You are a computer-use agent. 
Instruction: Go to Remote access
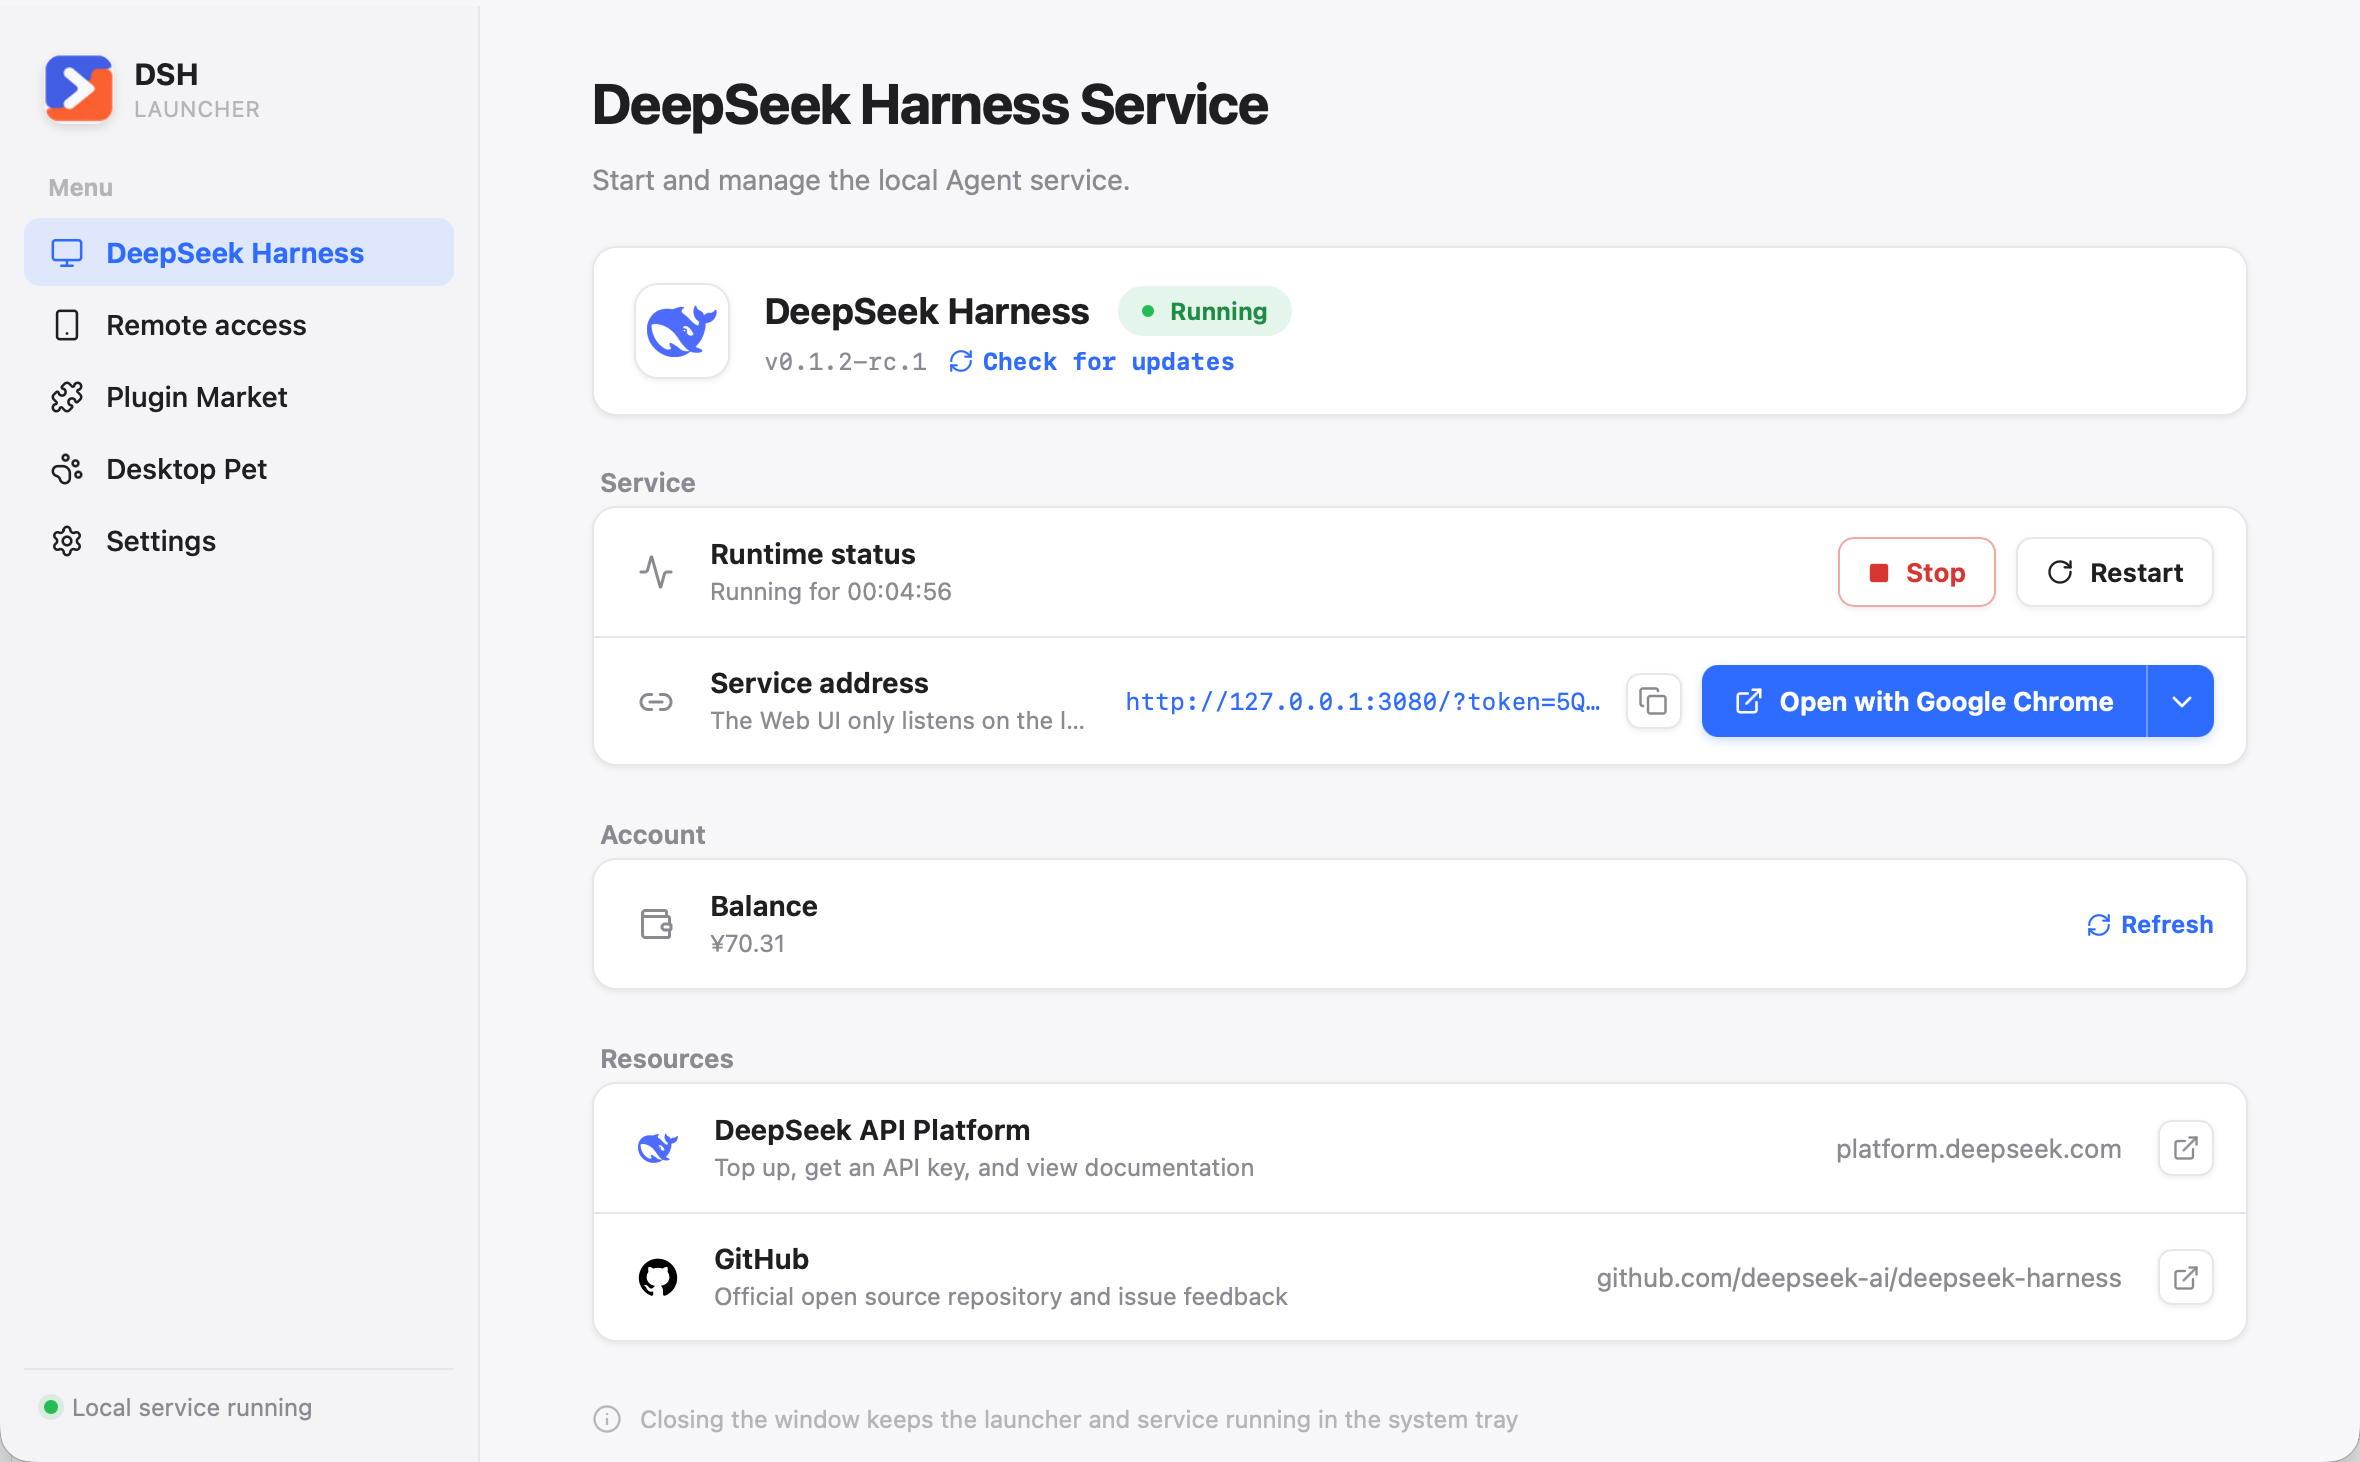coord(239,325)
